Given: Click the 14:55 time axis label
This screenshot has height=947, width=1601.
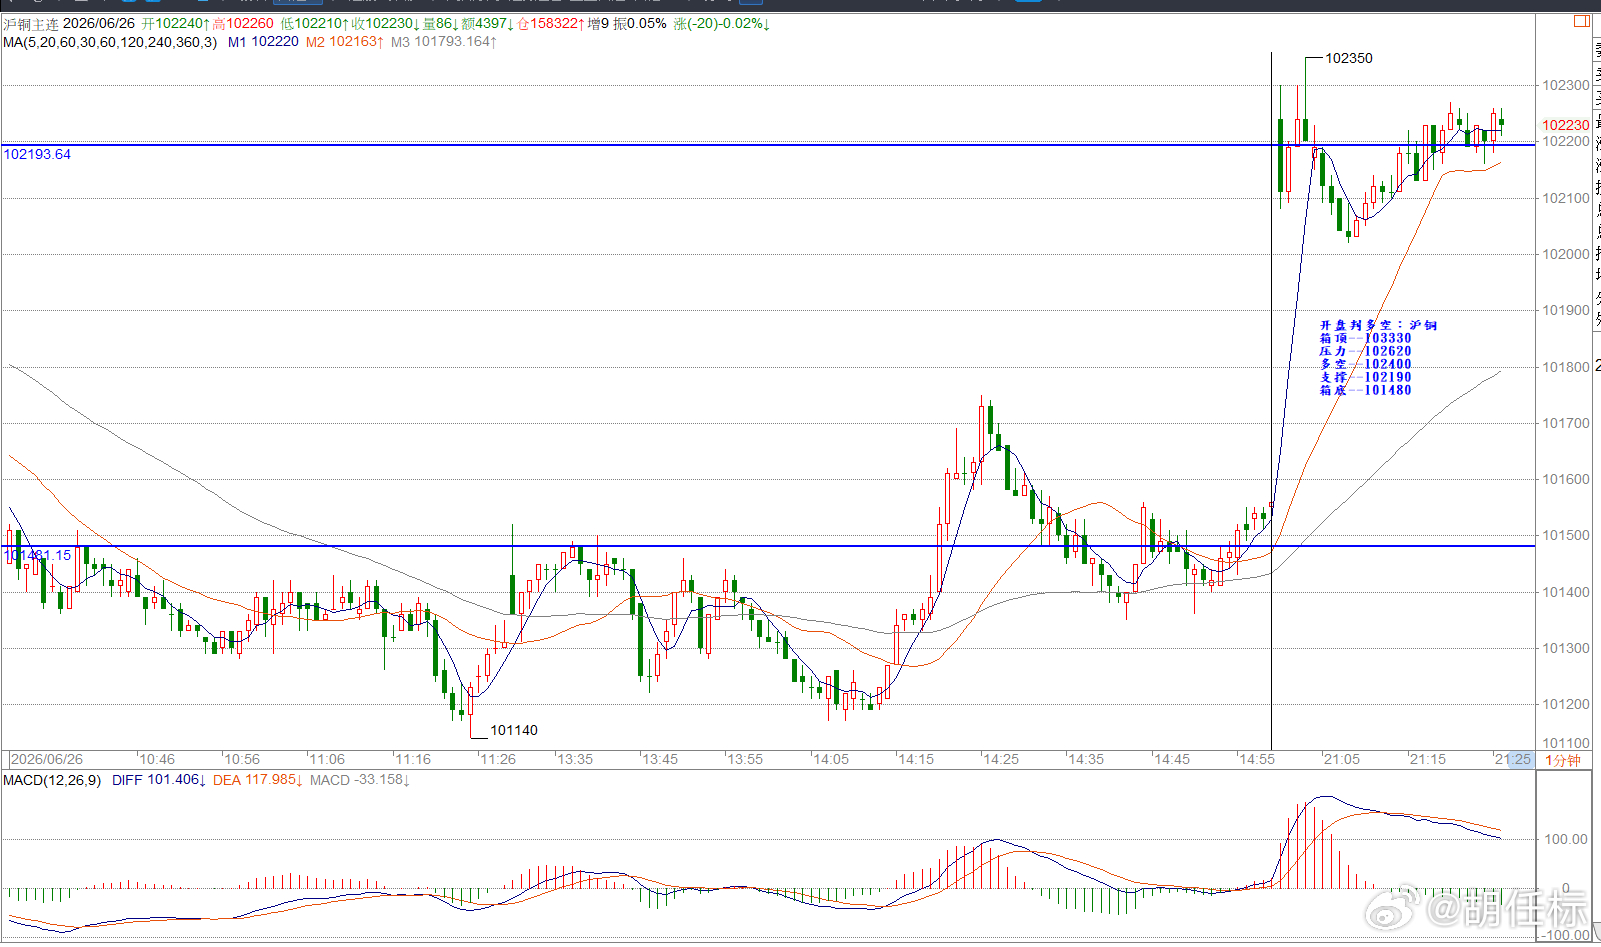Looking at the screenshot, I should click(x=1257, y=760).
